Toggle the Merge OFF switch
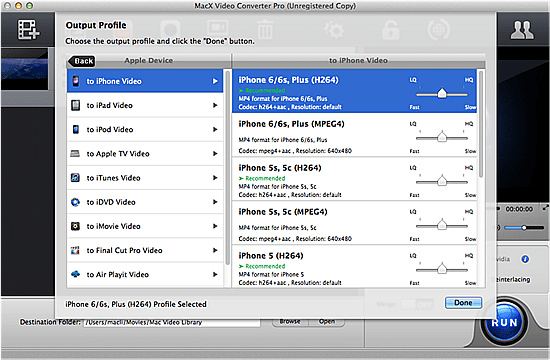Viewport: 550px width, 360px height. (x=417, y=304)
